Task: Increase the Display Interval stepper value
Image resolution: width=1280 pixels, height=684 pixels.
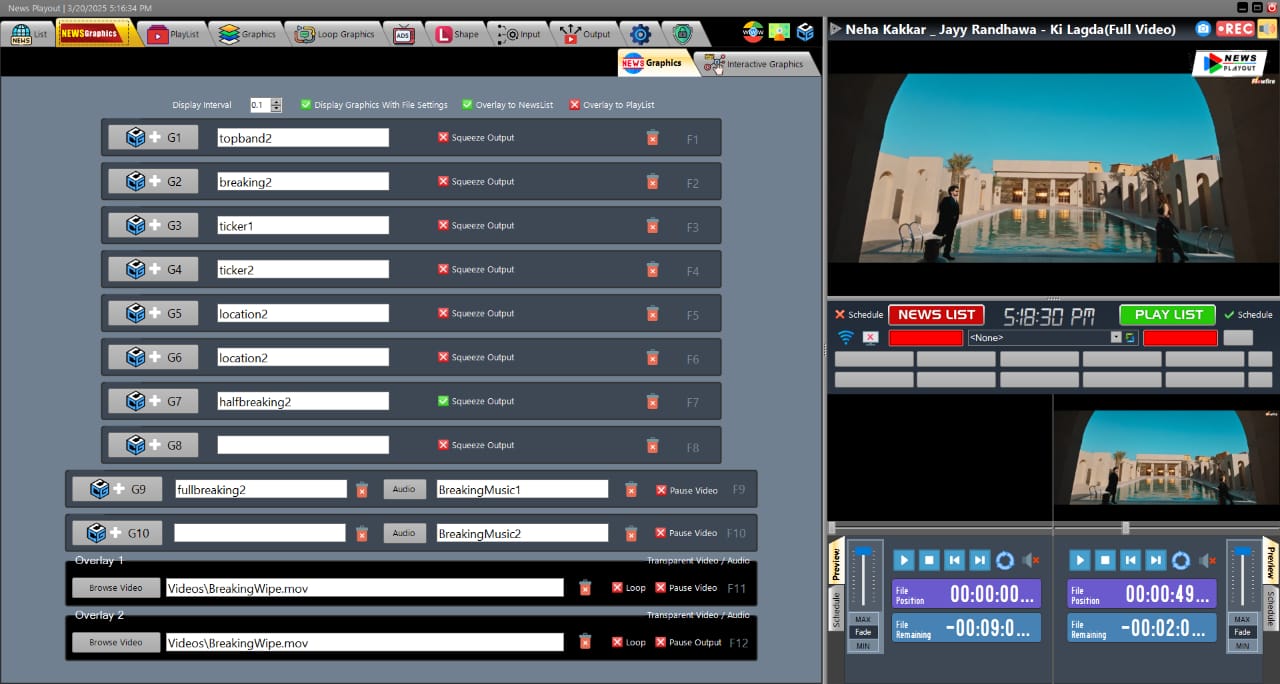Action: (x=277, y=101)
